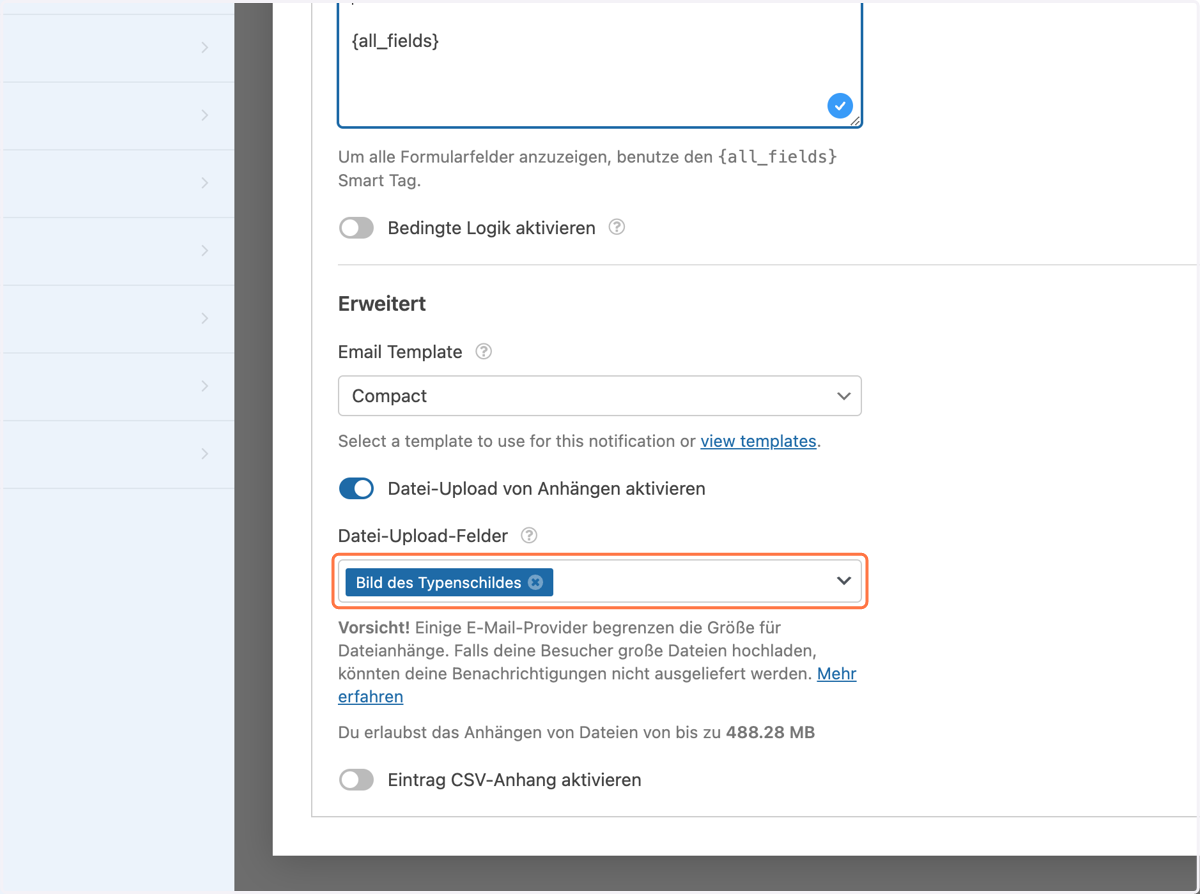This screenshot has height=894, width=1200.
Task: Open help tooltip for Bedingte Logik aktivieren
Action: point(617,227)
